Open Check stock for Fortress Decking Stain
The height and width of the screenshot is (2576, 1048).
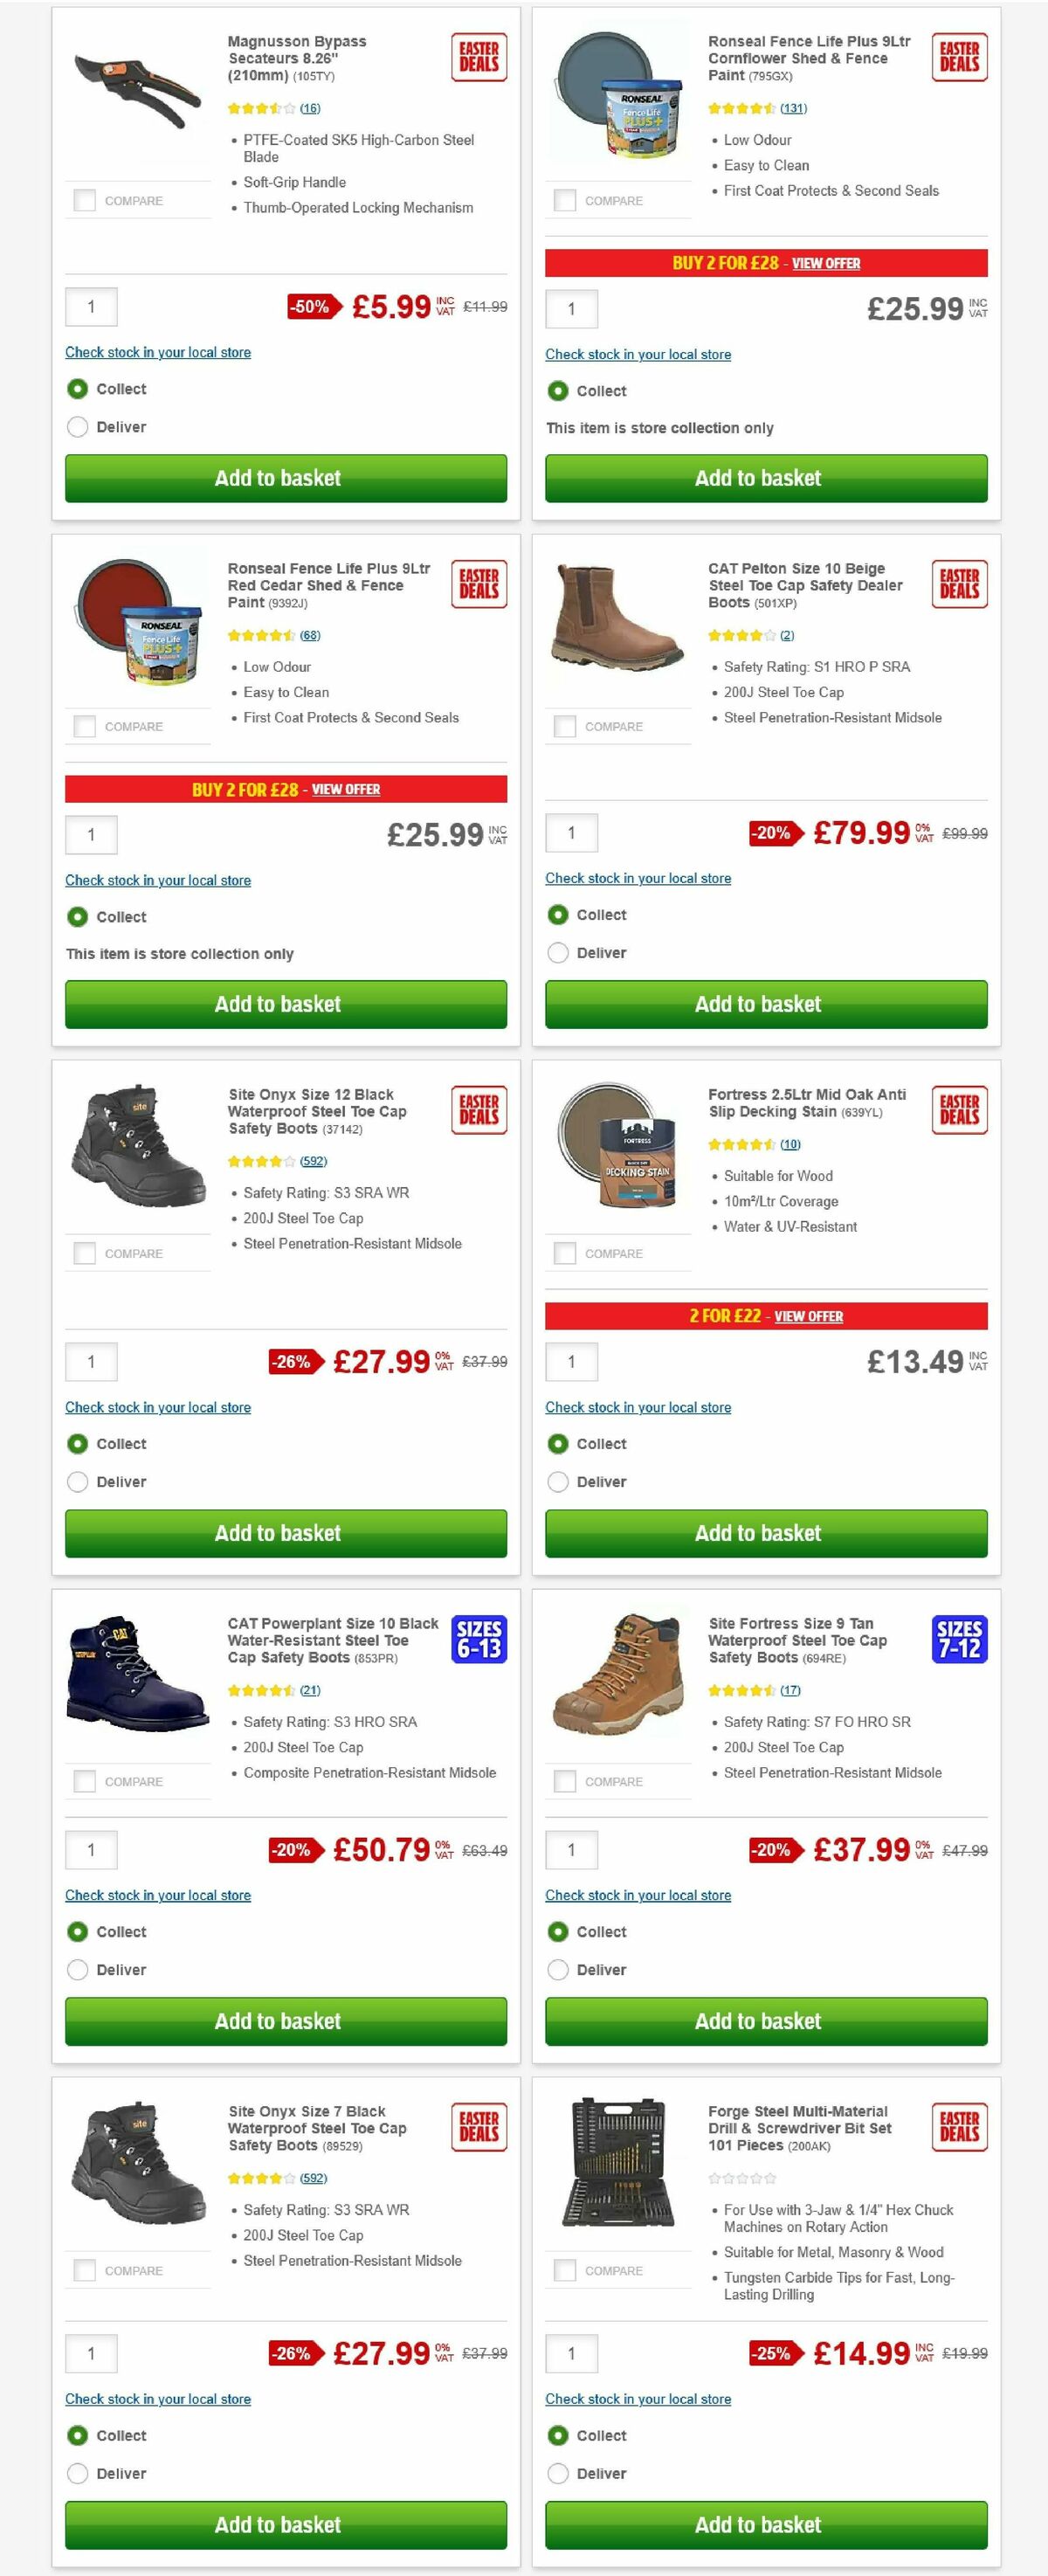638,1407
